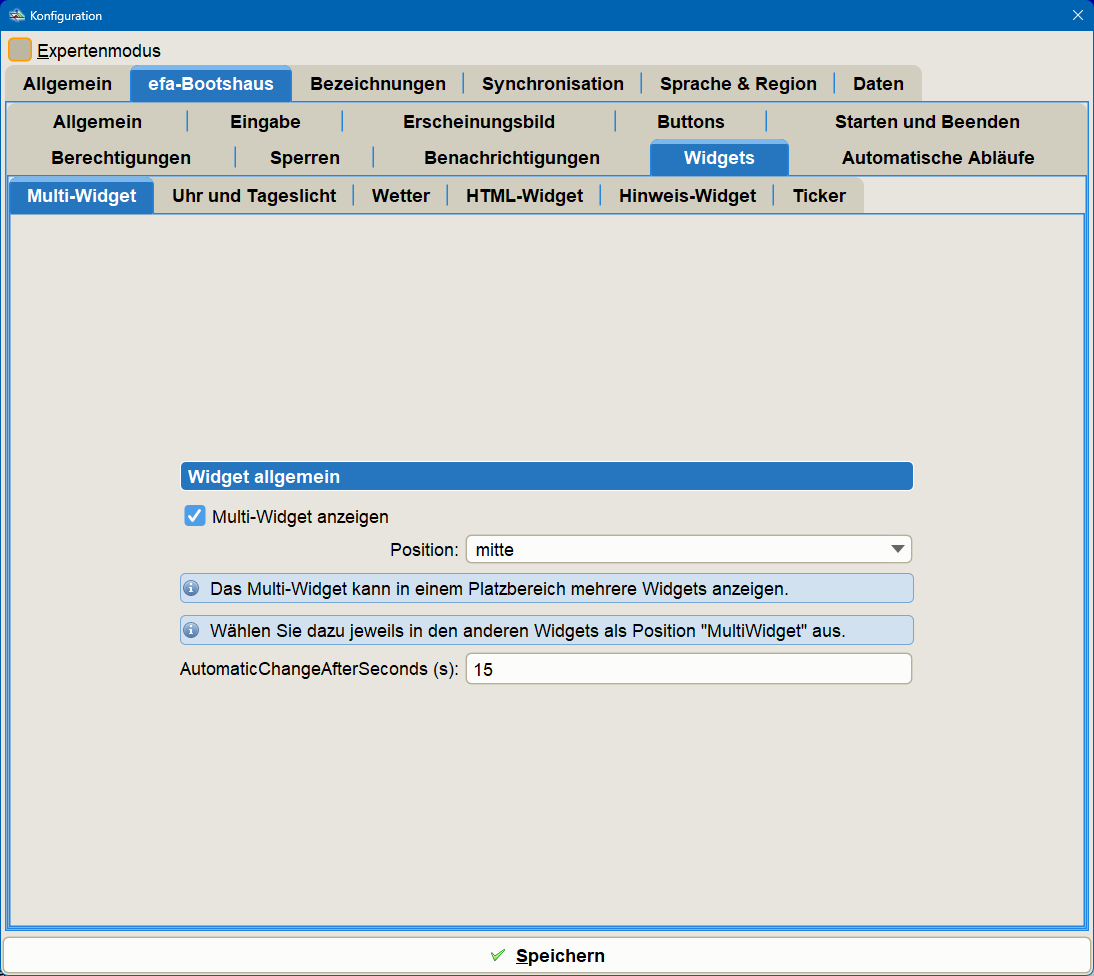This screenshot has width=1094, height=976.
Task: Switch to the Bezeichnungen tab
Action: click(377, 84)
